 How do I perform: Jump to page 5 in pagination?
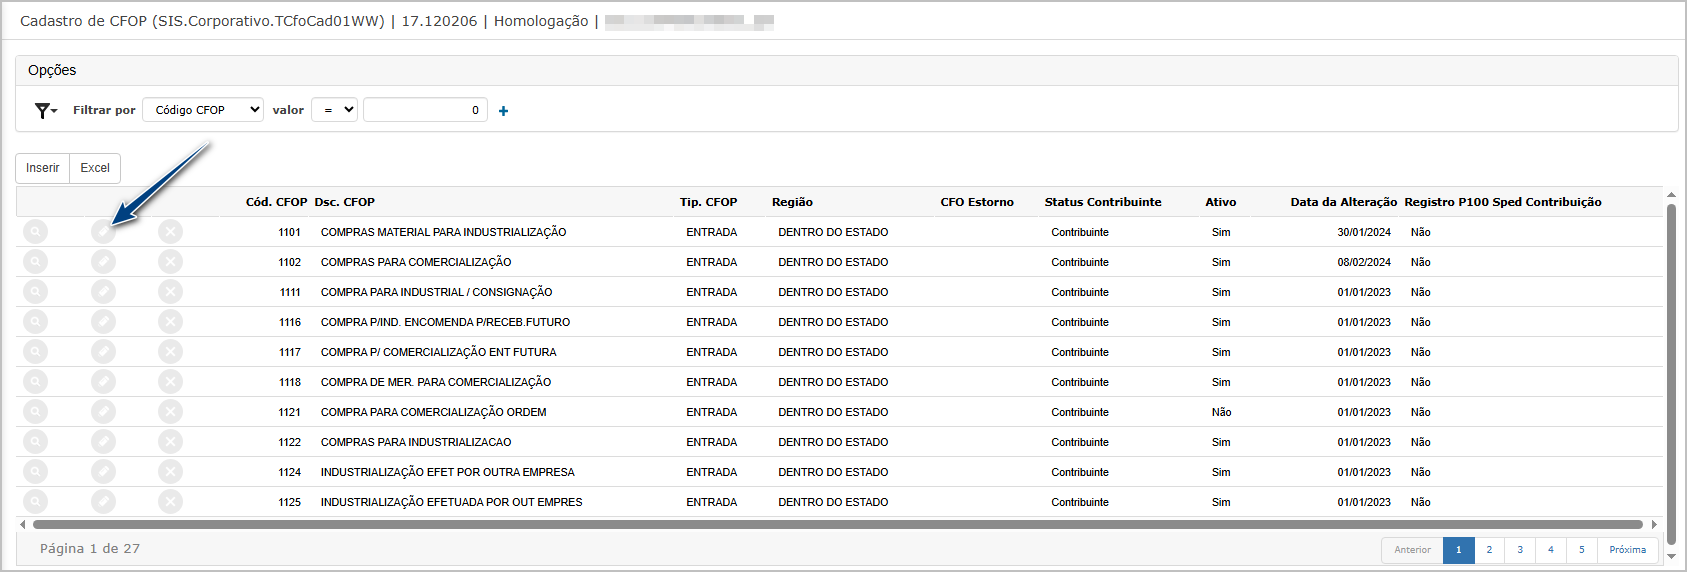coord(1581,550)
